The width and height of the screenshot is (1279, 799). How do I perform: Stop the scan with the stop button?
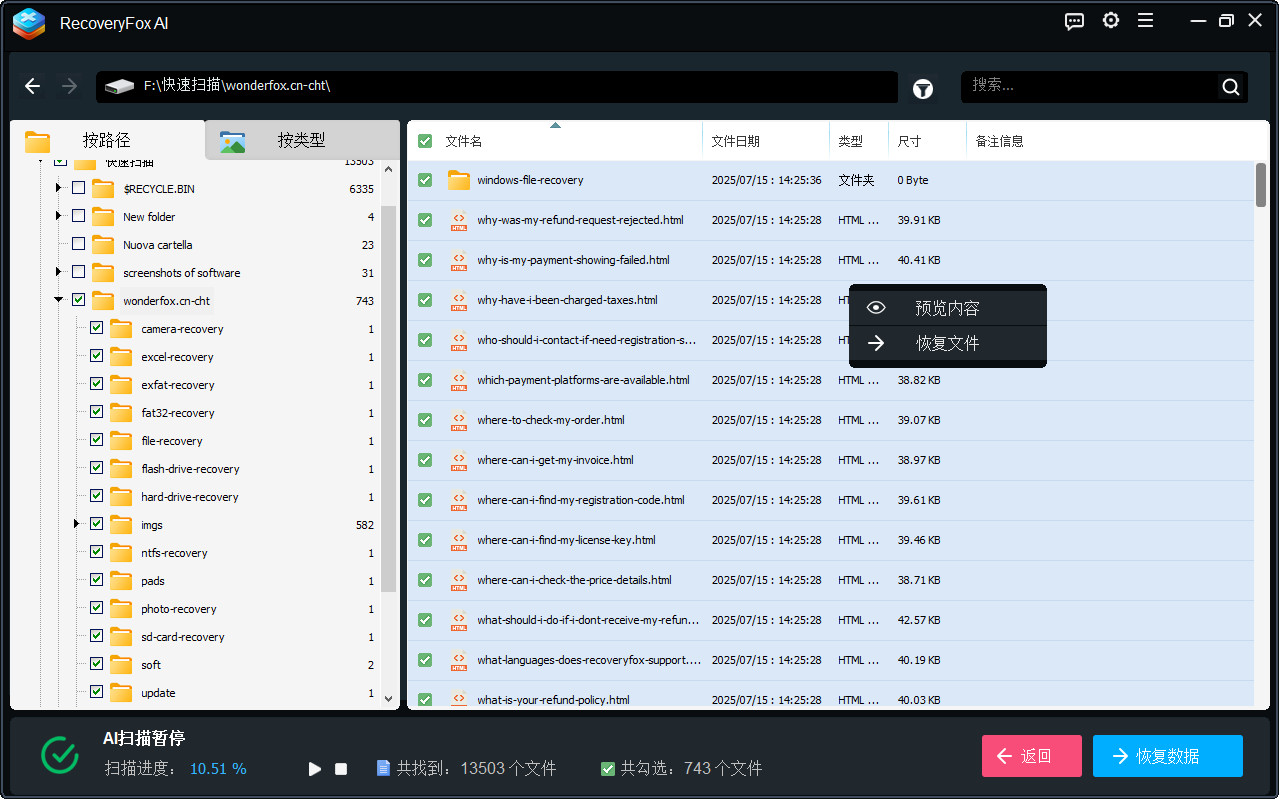pos(341,769)
